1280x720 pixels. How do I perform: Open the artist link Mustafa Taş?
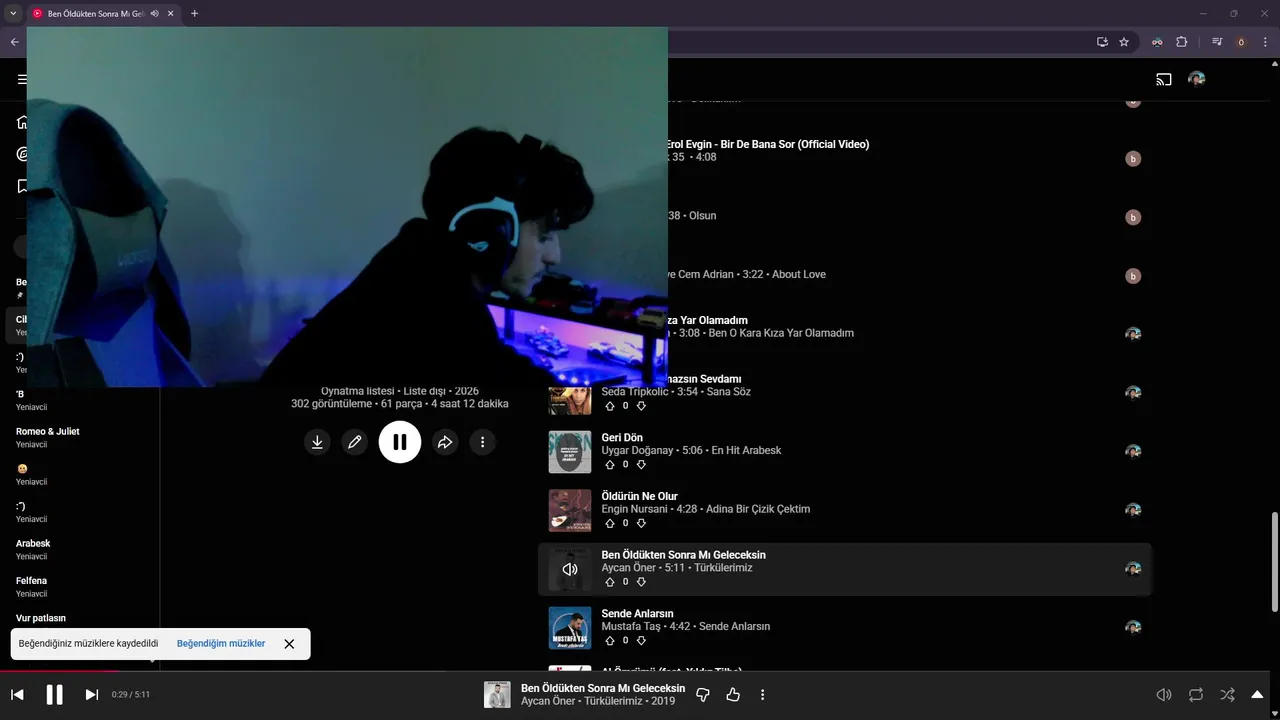631,626
